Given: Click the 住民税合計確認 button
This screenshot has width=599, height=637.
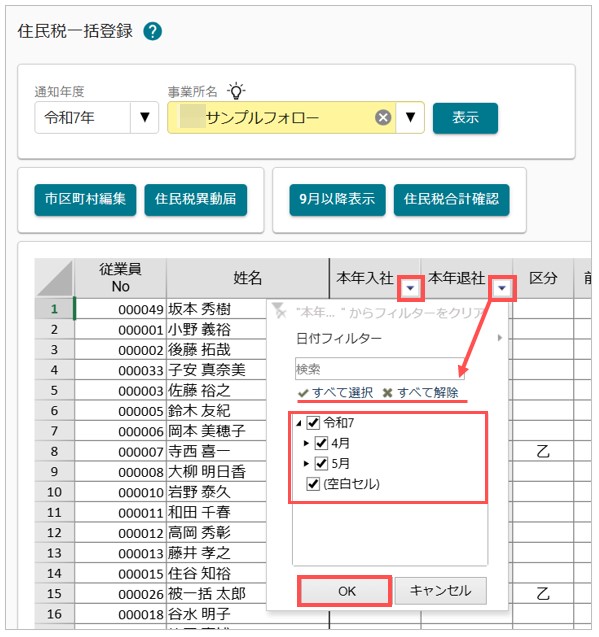Looking at the screenshot, I should [451, 199].
